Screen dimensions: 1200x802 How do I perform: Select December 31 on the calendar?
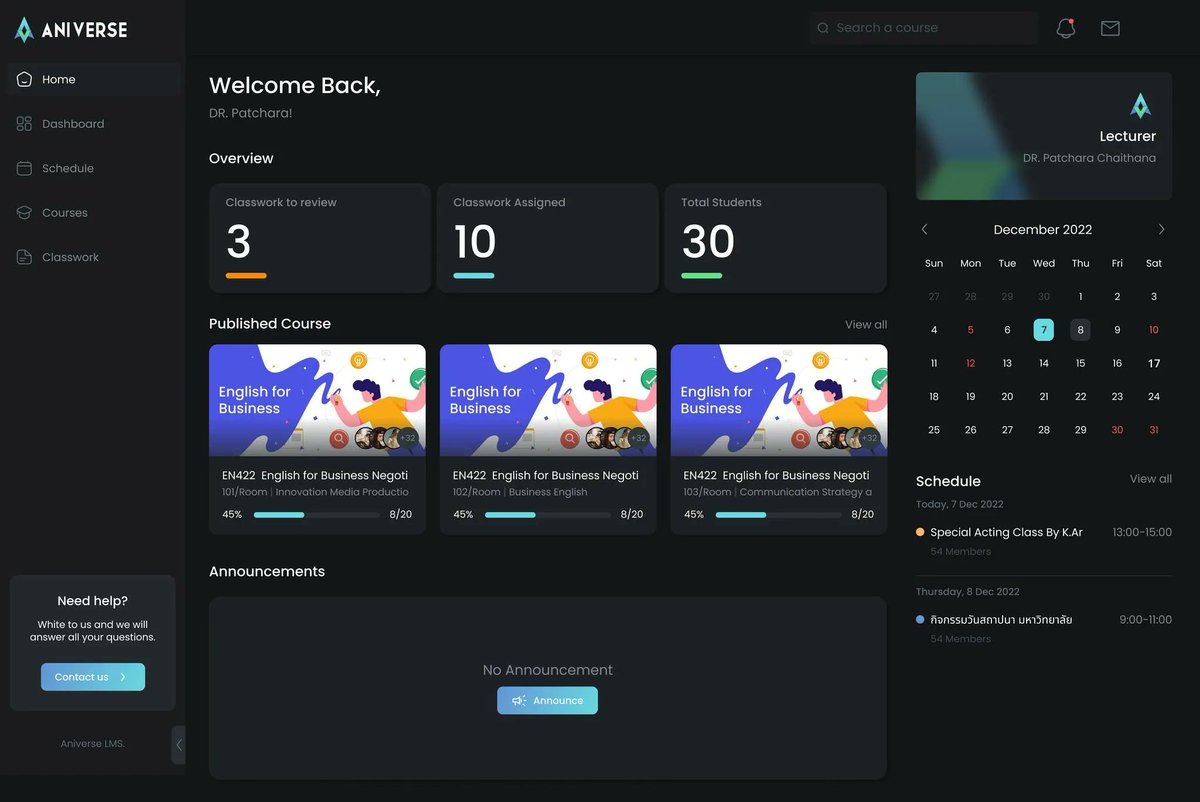1153,429
